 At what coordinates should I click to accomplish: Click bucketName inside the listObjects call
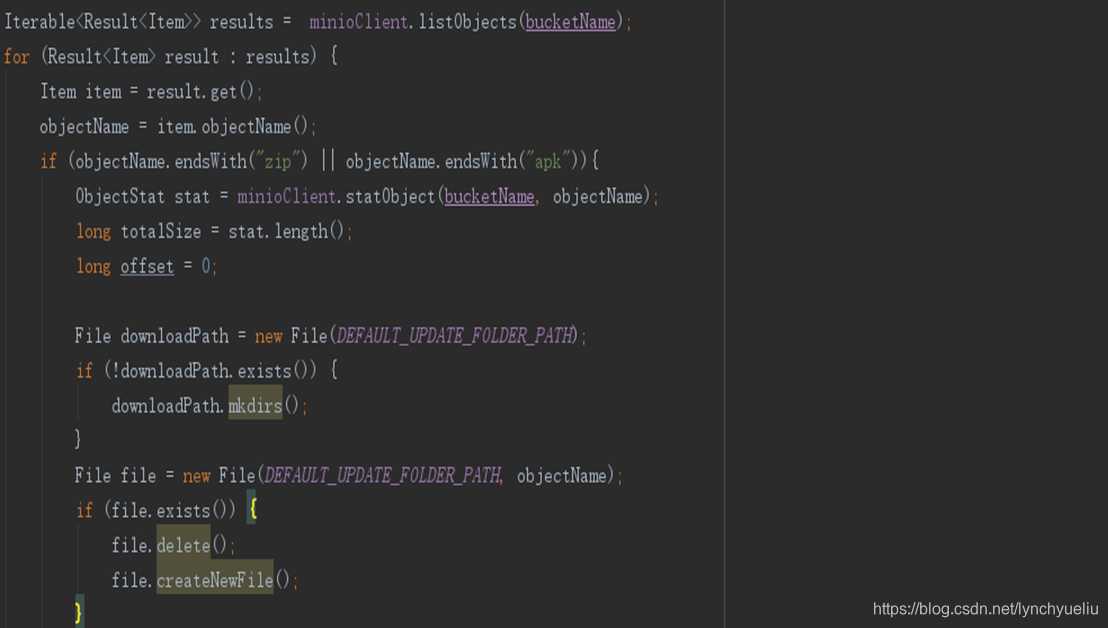(570, 22)
